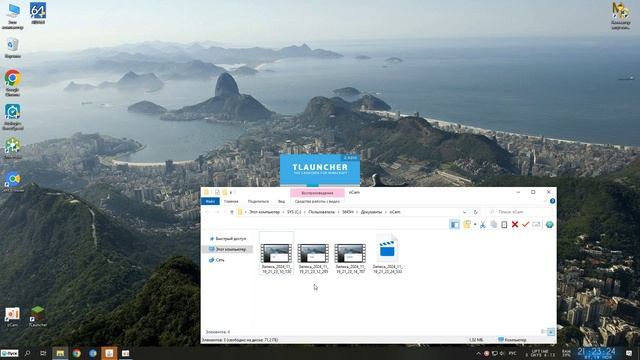Viewport: 640px width, 360px height.
Task: Select oCam desktop shortcut
Action: pos(12,317)
